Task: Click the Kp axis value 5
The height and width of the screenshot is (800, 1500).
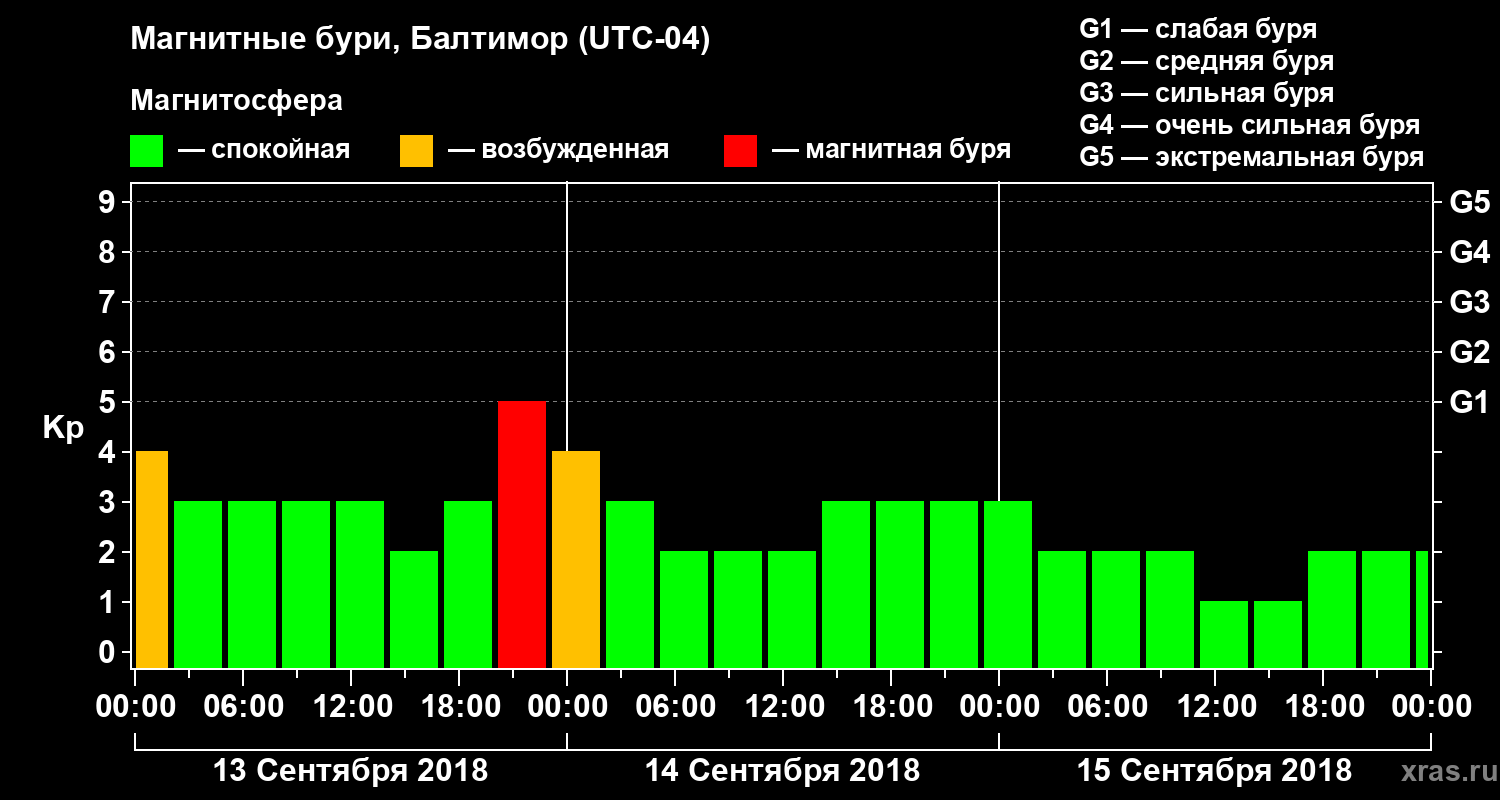Action: coord(109,402)
